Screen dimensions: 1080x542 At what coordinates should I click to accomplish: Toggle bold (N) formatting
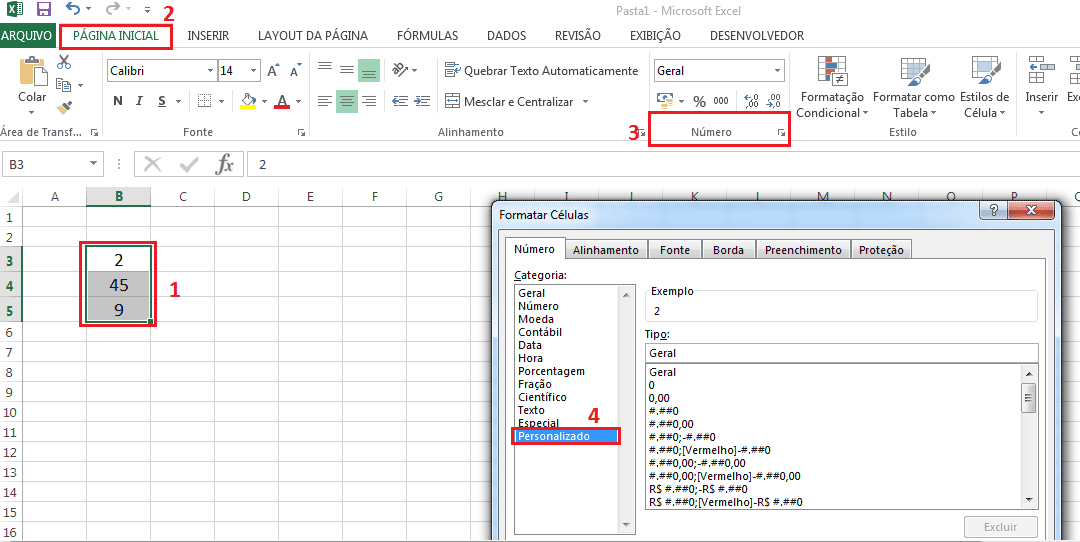pos(118,101)
